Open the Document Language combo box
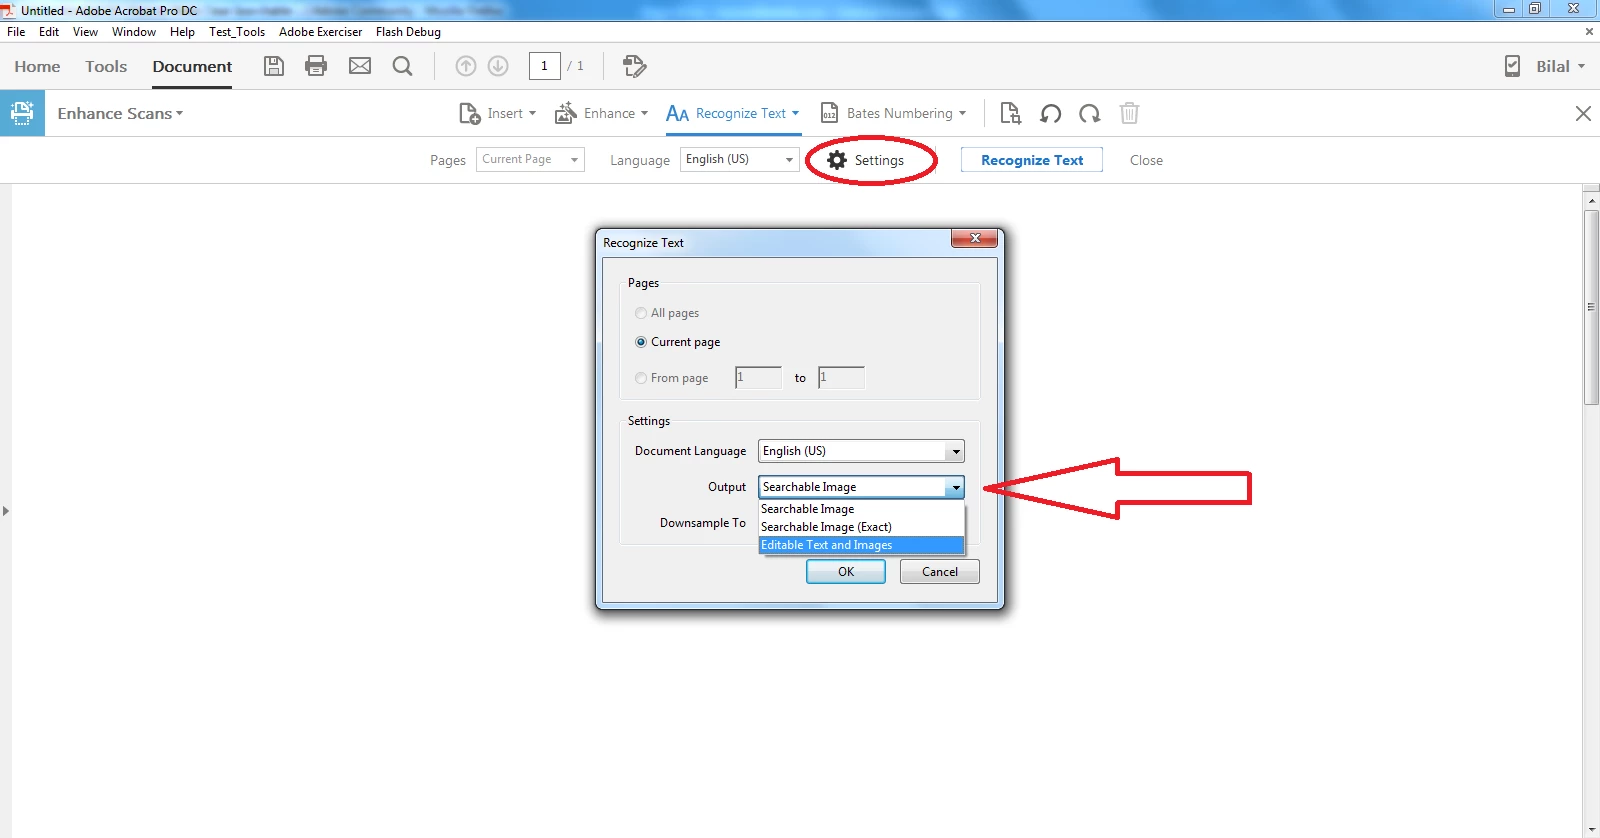The width and height of the screenshot is (1600, 838). pos(861,451)
